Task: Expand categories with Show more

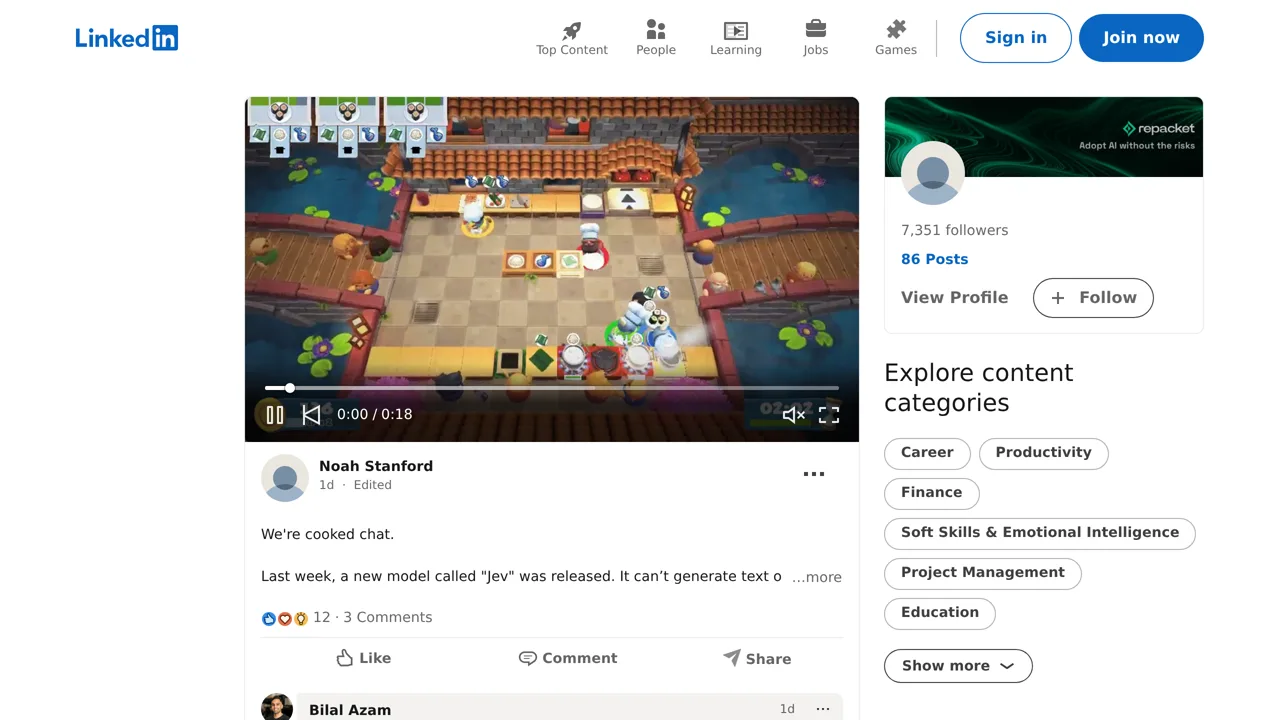Action: (958, 666)
